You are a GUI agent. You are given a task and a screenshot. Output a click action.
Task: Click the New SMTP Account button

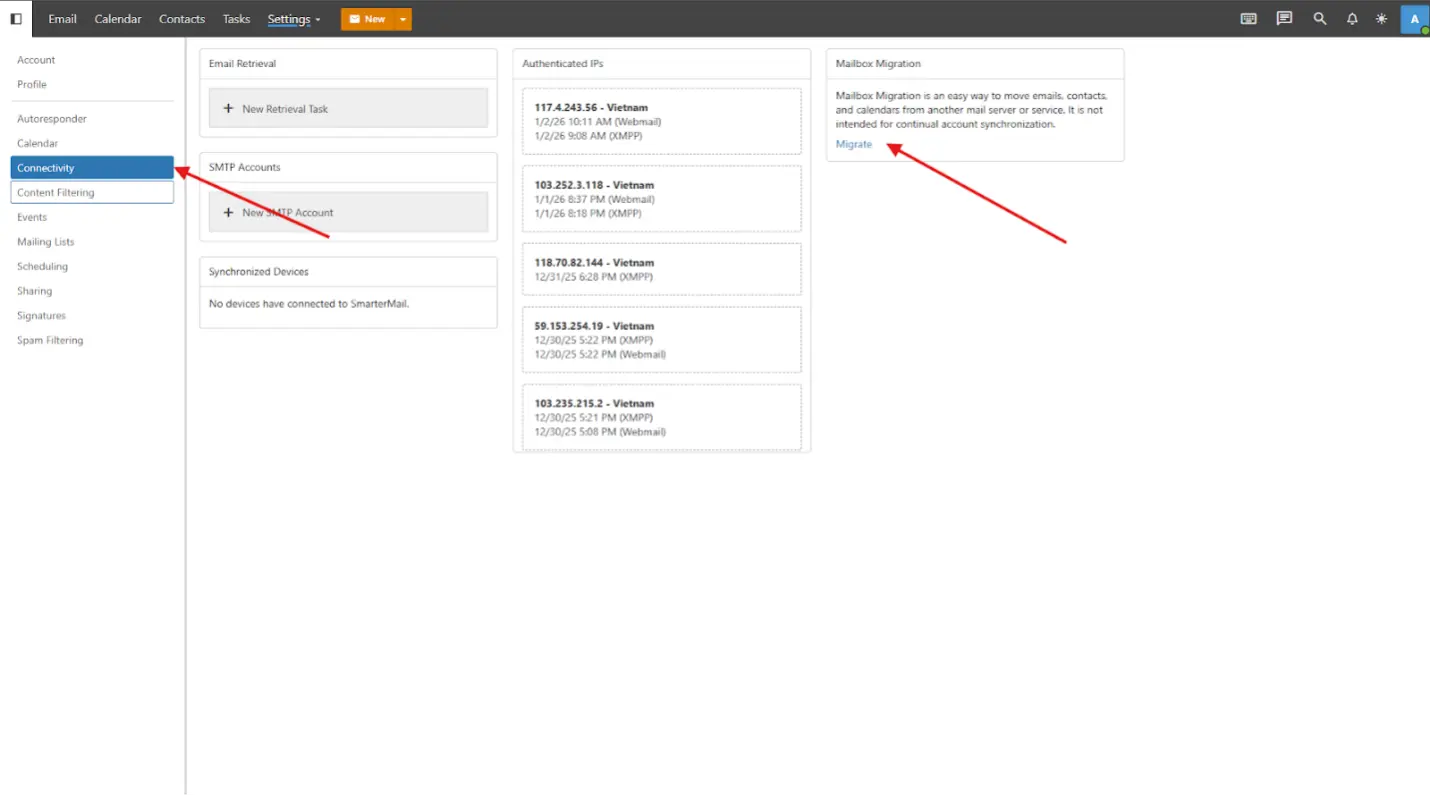[x=348, y=212]
